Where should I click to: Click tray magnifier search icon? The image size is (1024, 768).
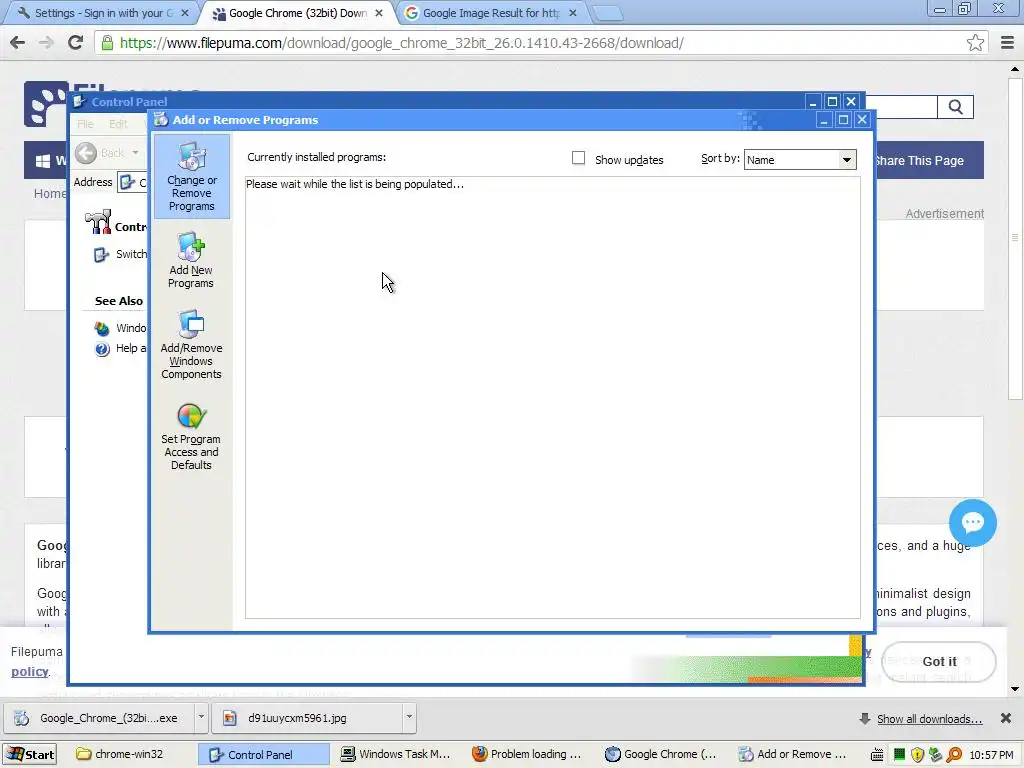click(954, 755)
